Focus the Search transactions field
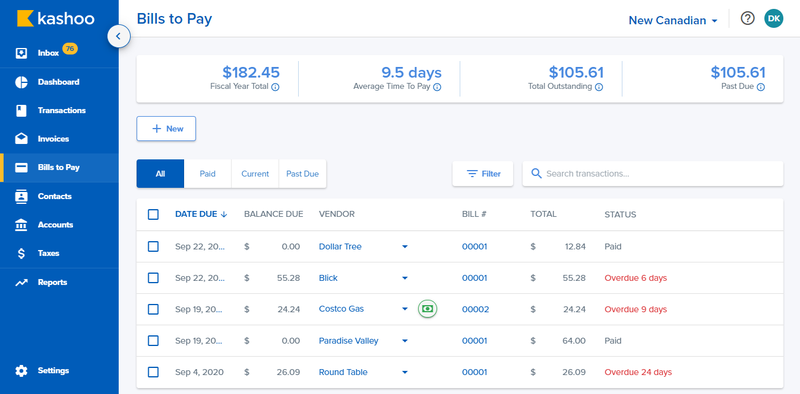Image resolution: width=800 pixels, height=394 pixels. click(x=653, y=174)
